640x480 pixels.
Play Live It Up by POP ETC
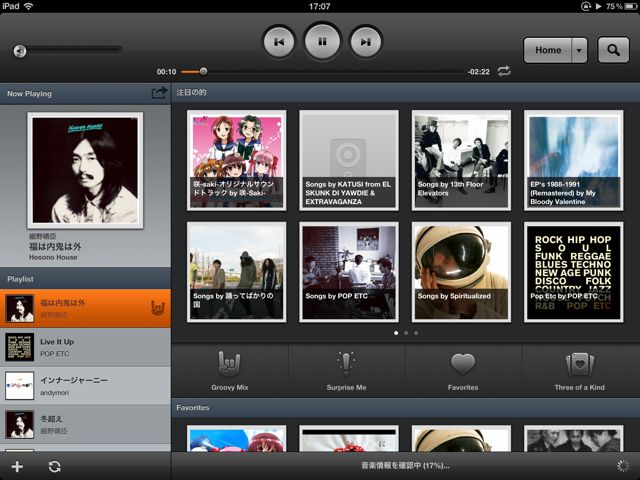pyautogui.click(x=85, y=347)
